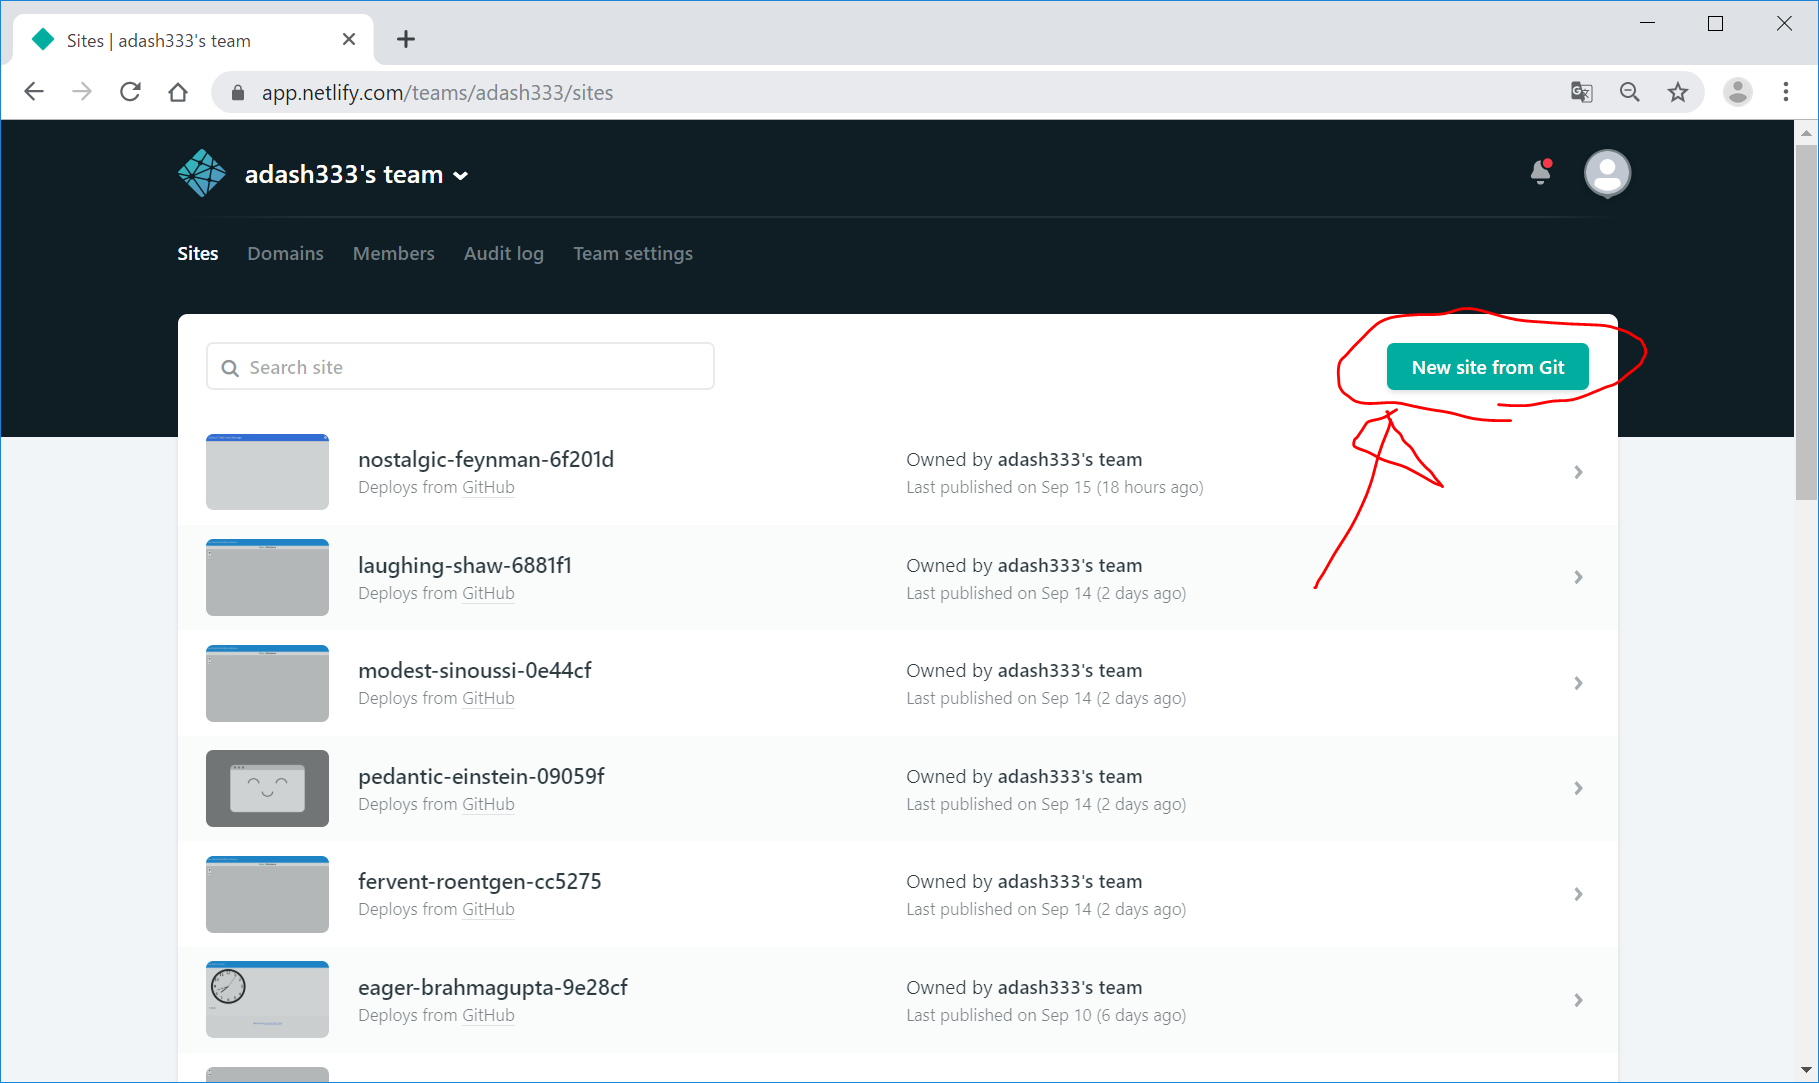The image size is (1819, 1083).
Task: Click the browser reload icon
Action: pos(130,92)
